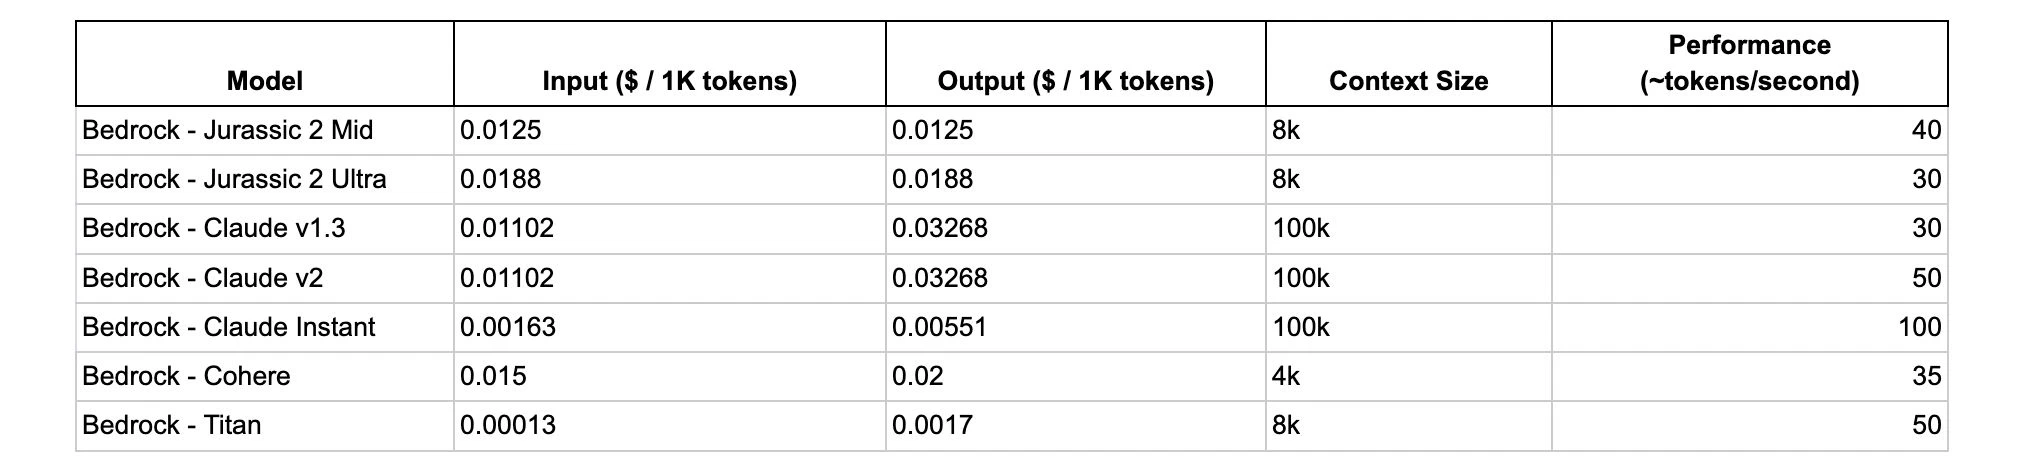2026x474 pixels.
Task: Select the Input ($ / 1K tokens) header
Action: 669,81
